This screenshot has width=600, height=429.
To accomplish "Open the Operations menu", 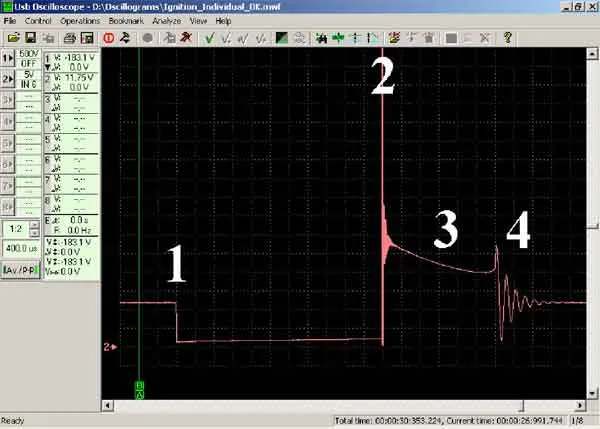I will pos(80,21).
